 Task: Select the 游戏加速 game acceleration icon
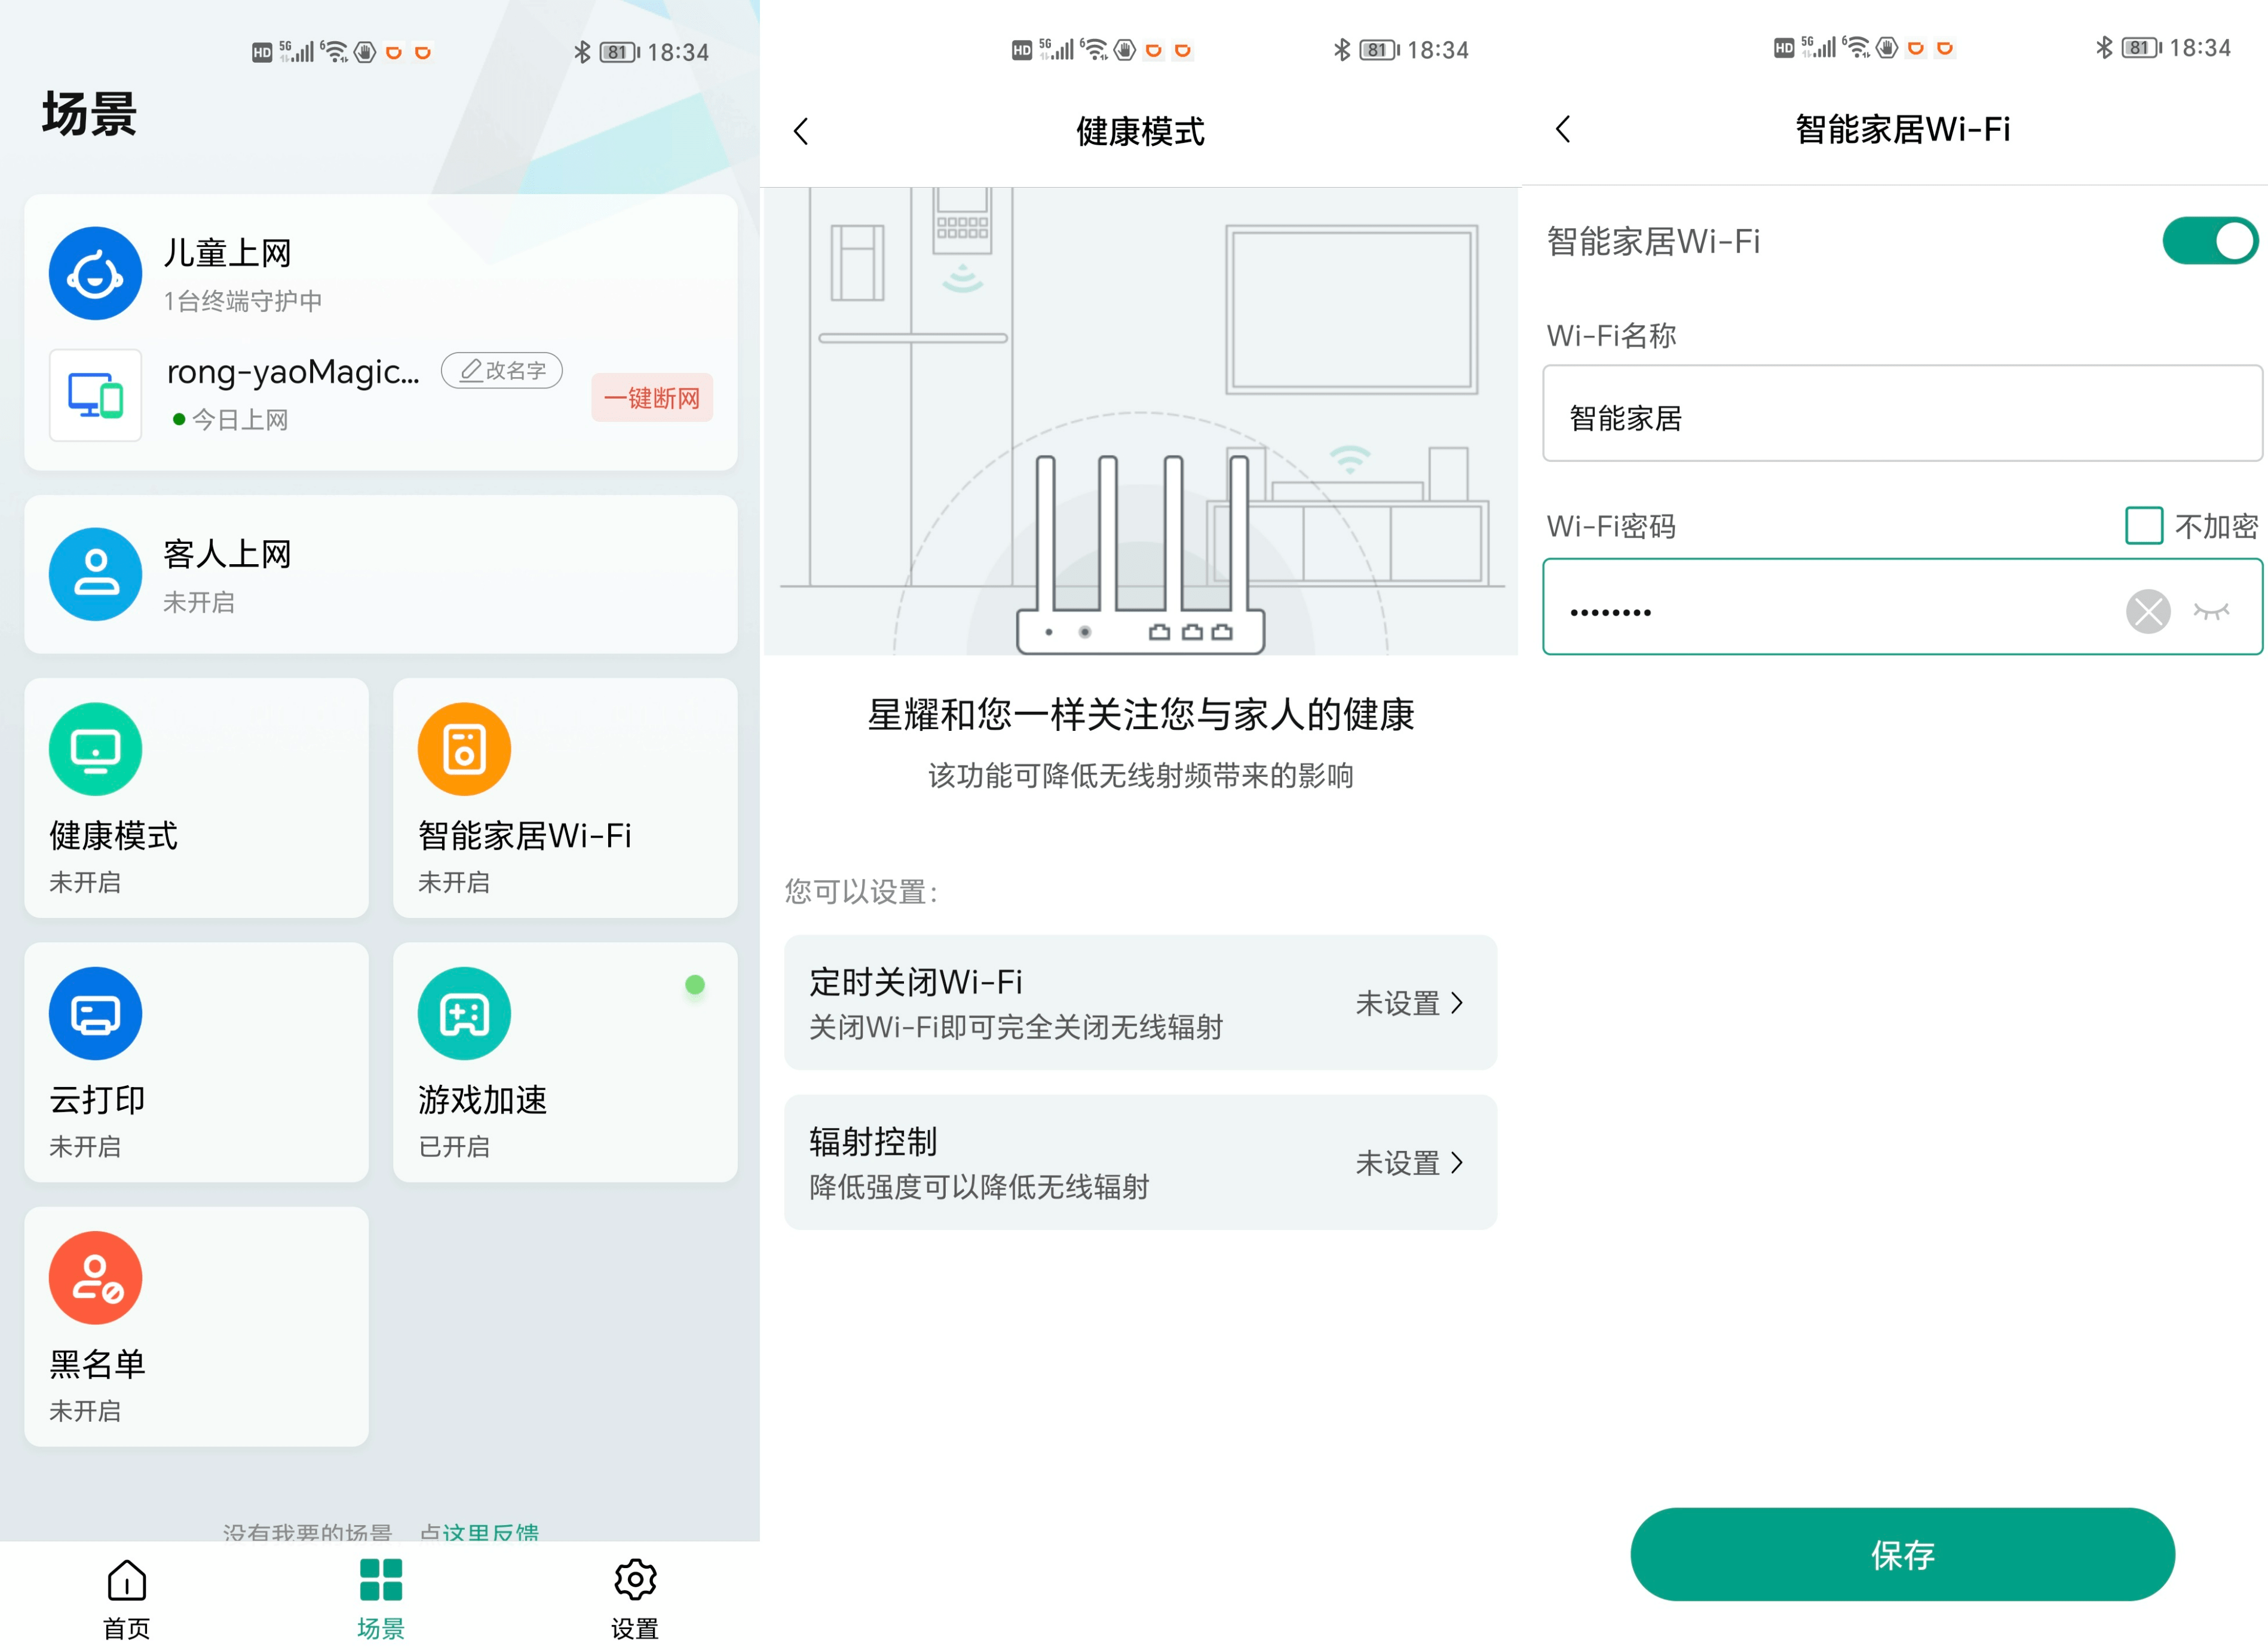coord(463,1012)
